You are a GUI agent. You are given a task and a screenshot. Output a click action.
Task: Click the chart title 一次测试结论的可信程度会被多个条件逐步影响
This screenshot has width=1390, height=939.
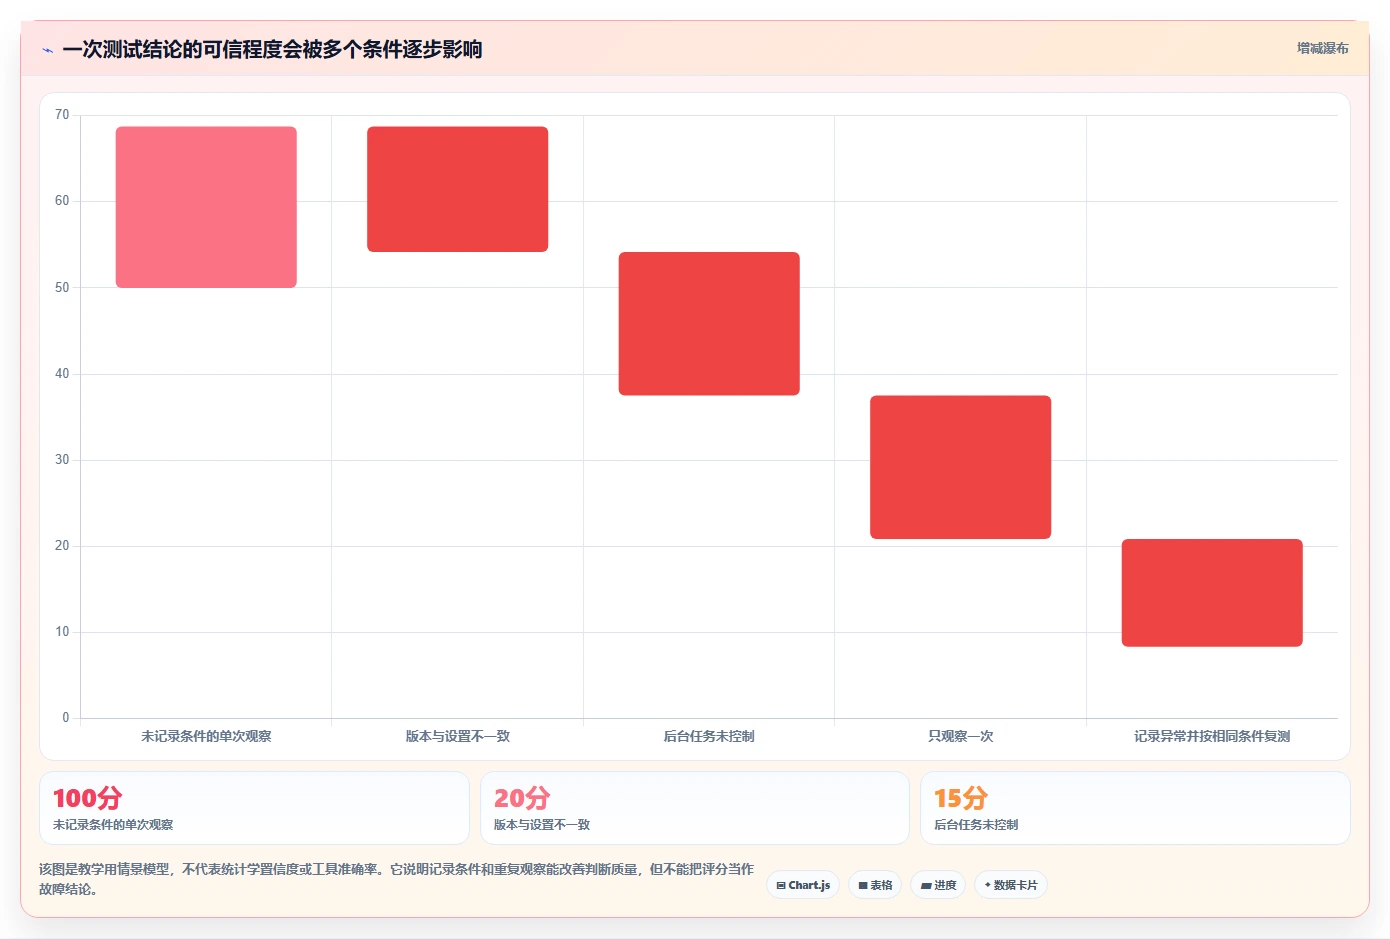272,49
